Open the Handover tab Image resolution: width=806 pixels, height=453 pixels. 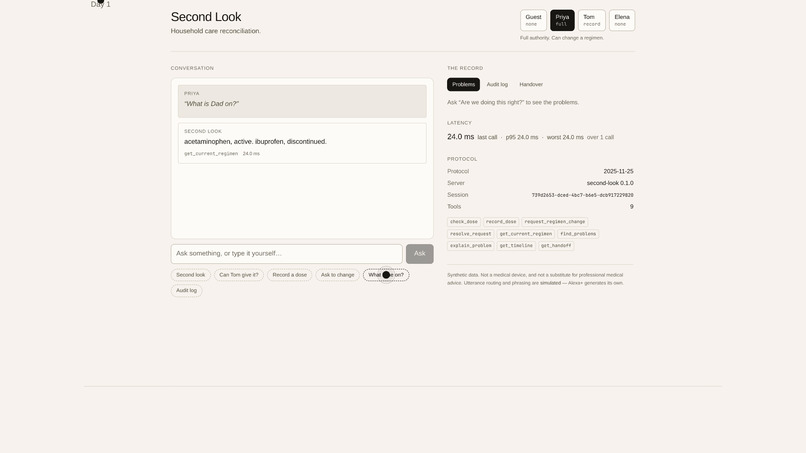(x=531, y=84)
